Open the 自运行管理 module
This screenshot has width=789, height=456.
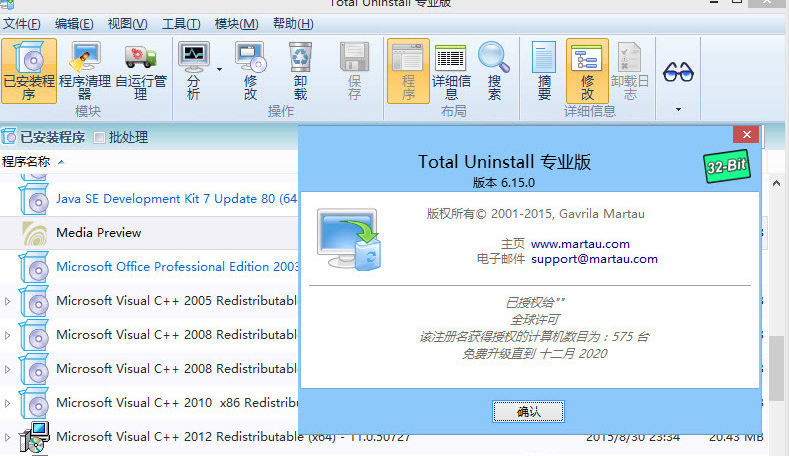click(x=141, y=71)
